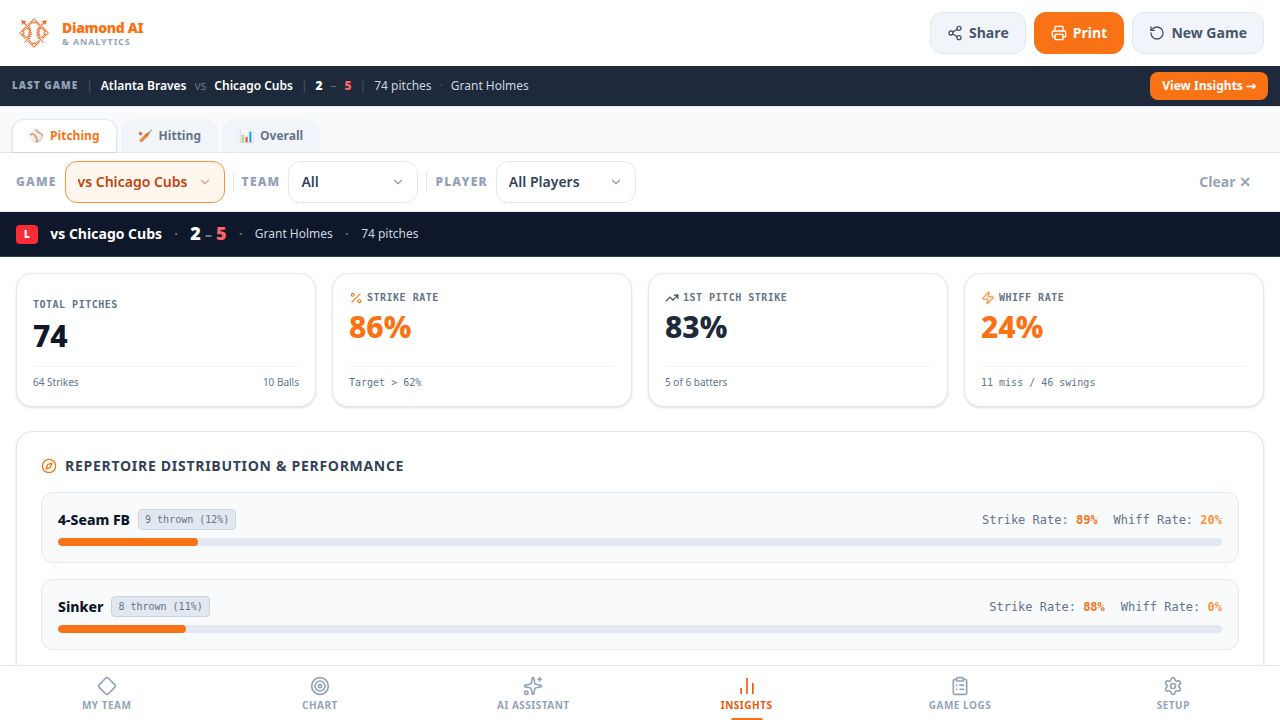
Task: Open the AI Assistant sparkle icon
Action: pyautogui.click(x=533, y=686)
